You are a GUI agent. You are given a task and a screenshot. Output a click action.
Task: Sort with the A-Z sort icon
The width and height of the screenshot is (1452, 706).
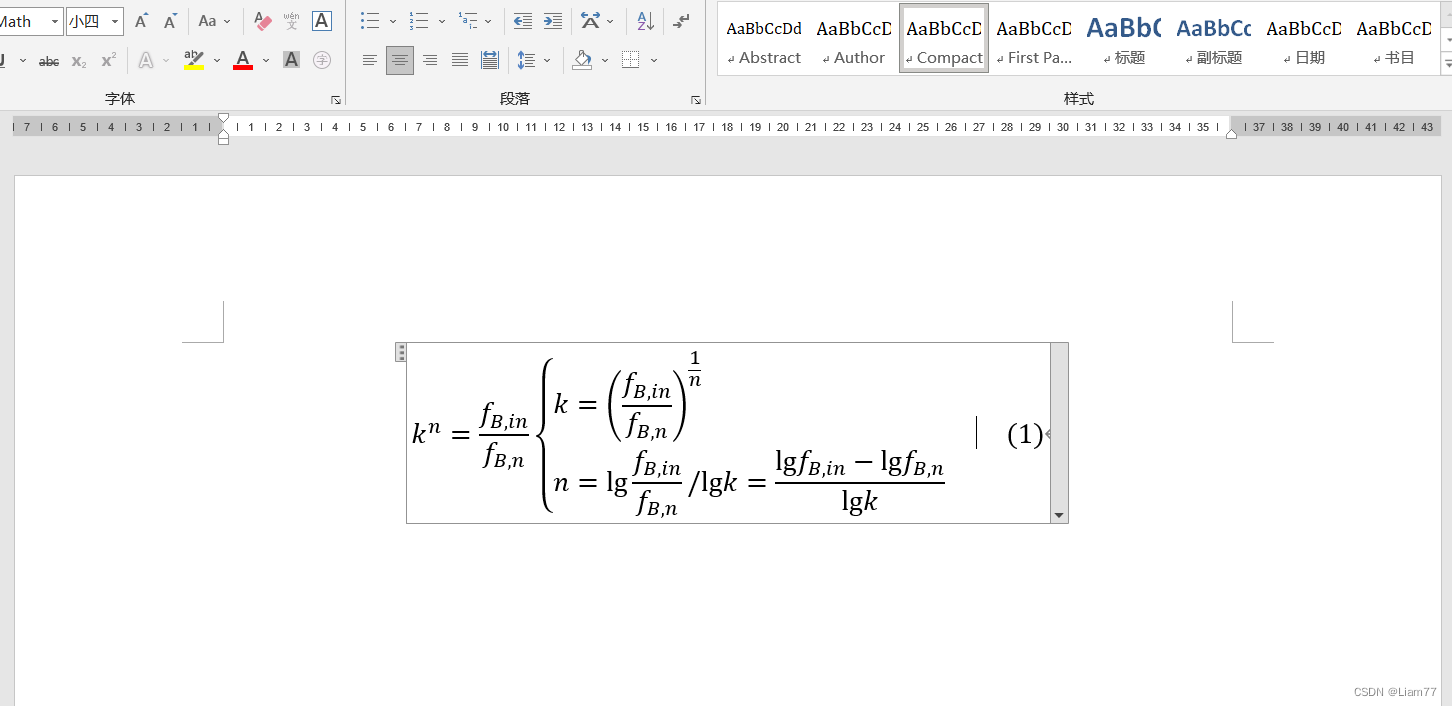point(646,21)
